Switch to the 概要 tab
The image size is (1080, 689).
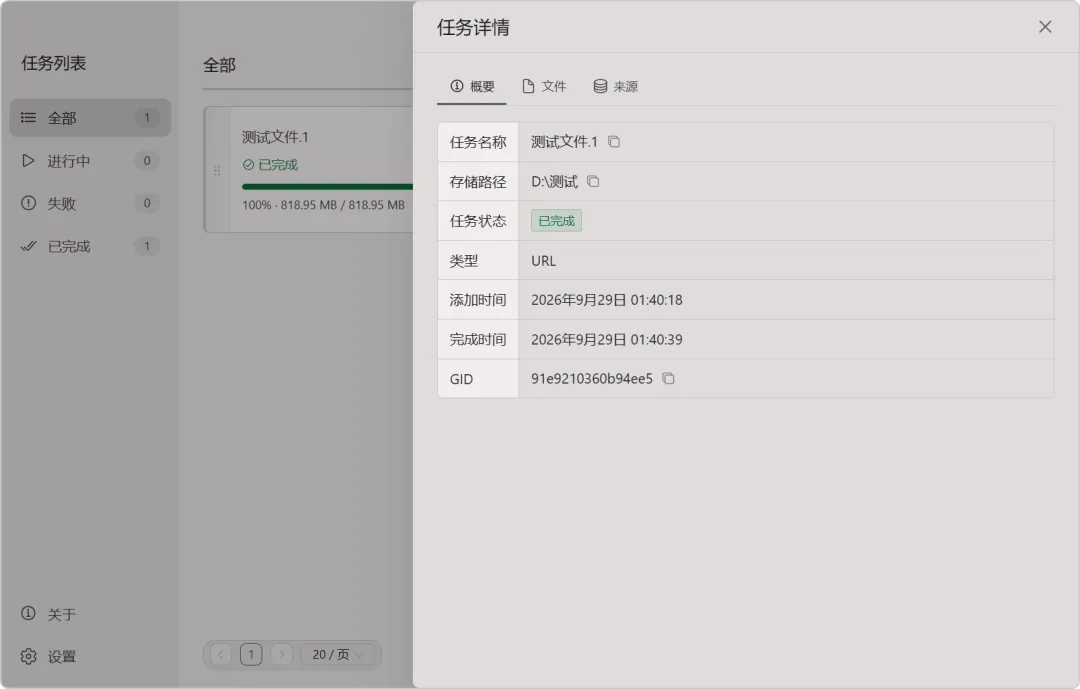472,86
